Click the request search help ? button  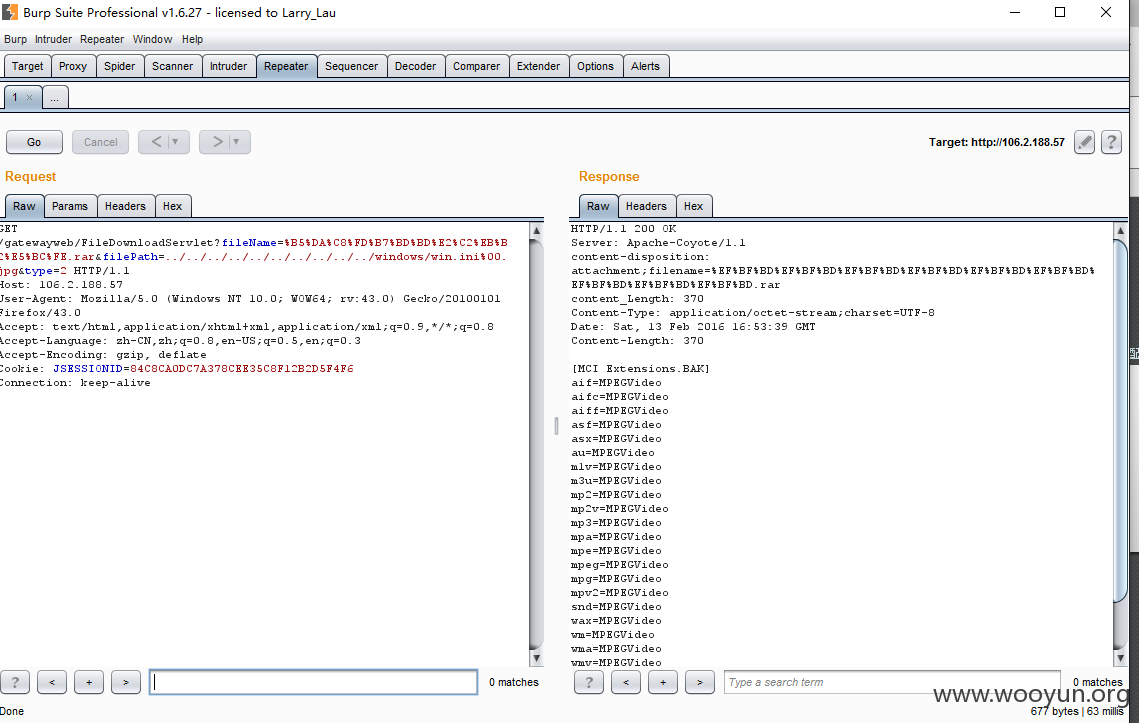15,682
